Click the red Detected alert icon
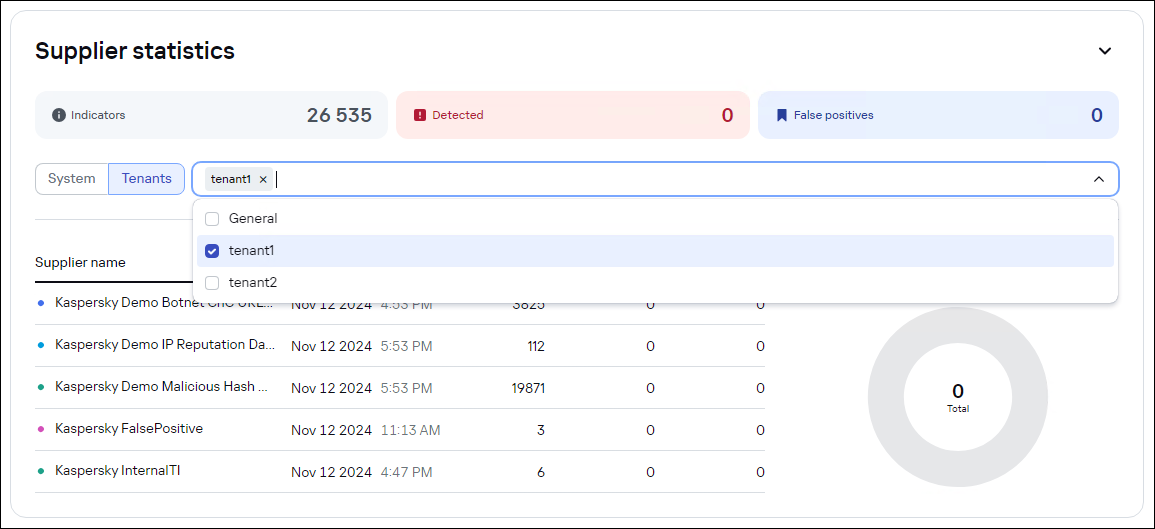This screenshot has height=529, width=1155. point(420,115)
